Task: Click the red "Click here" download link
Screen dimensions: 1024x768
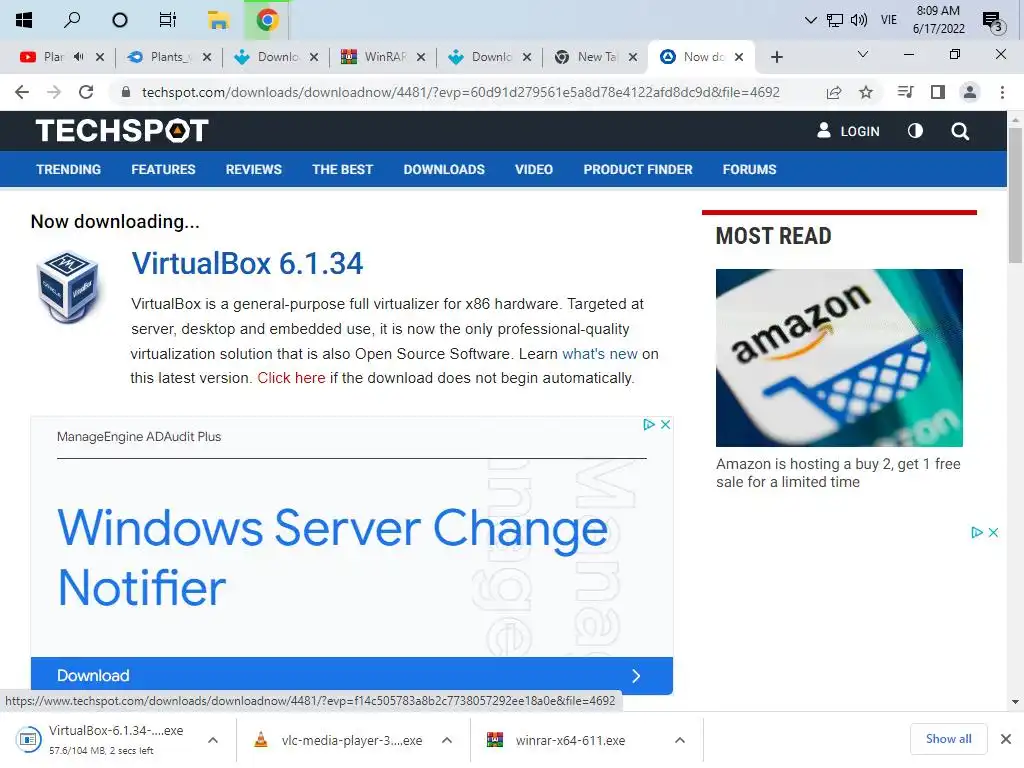Action: click(291, 378)
